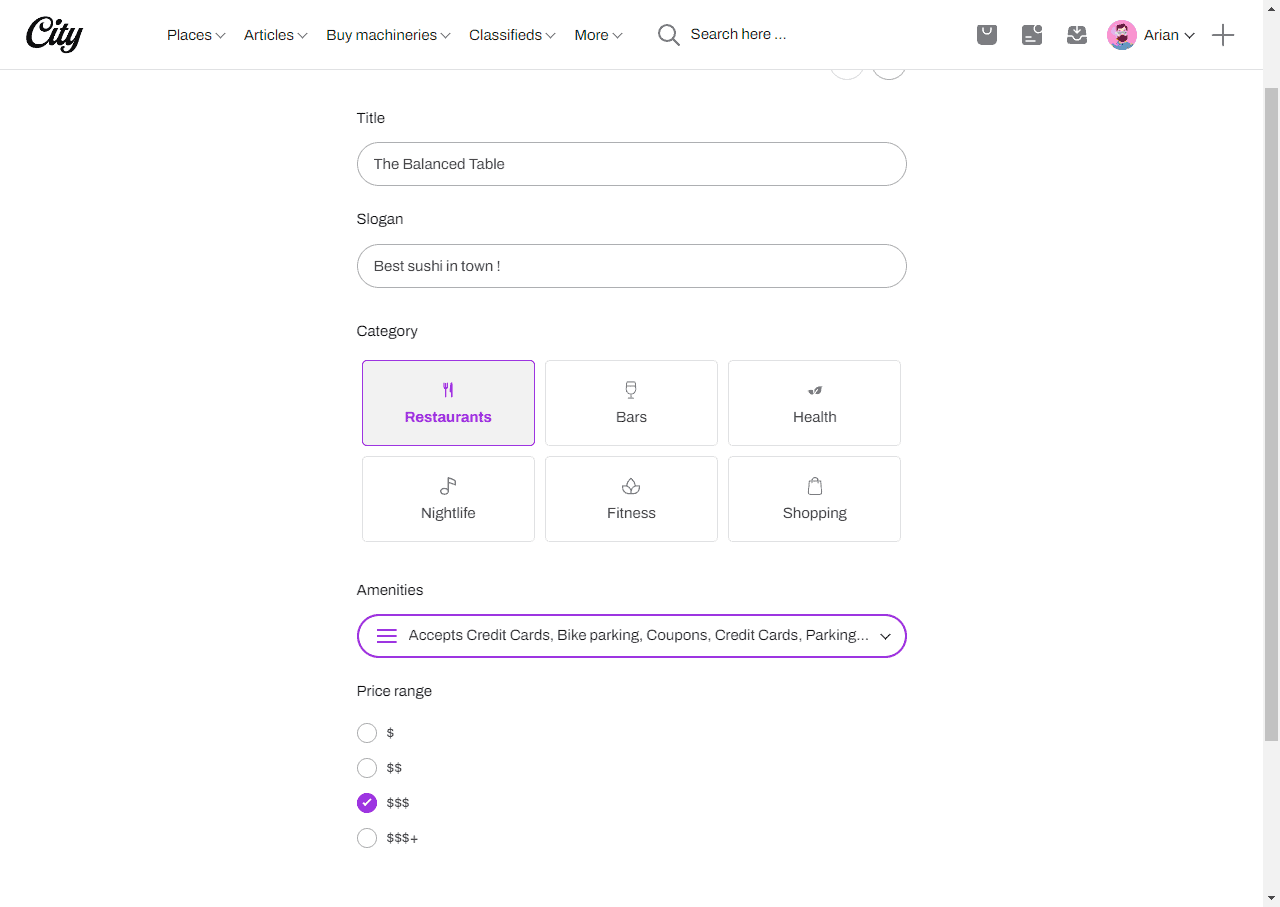Click the search magnifier icon
1280x907 pixels.
point(668,34)
